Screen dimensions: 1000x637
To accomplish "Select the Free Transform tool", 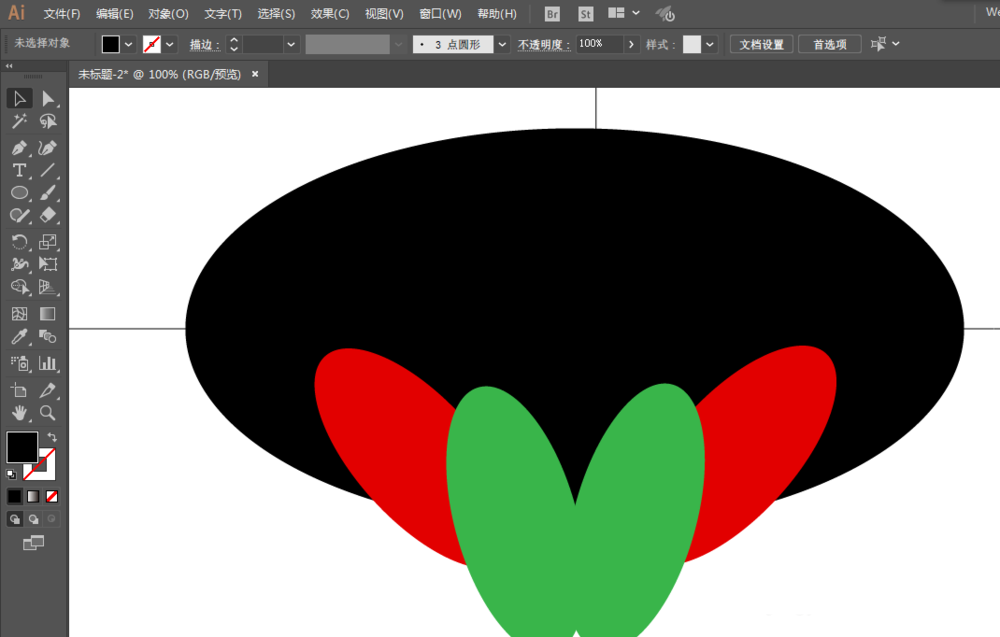I will coord(48,264).
